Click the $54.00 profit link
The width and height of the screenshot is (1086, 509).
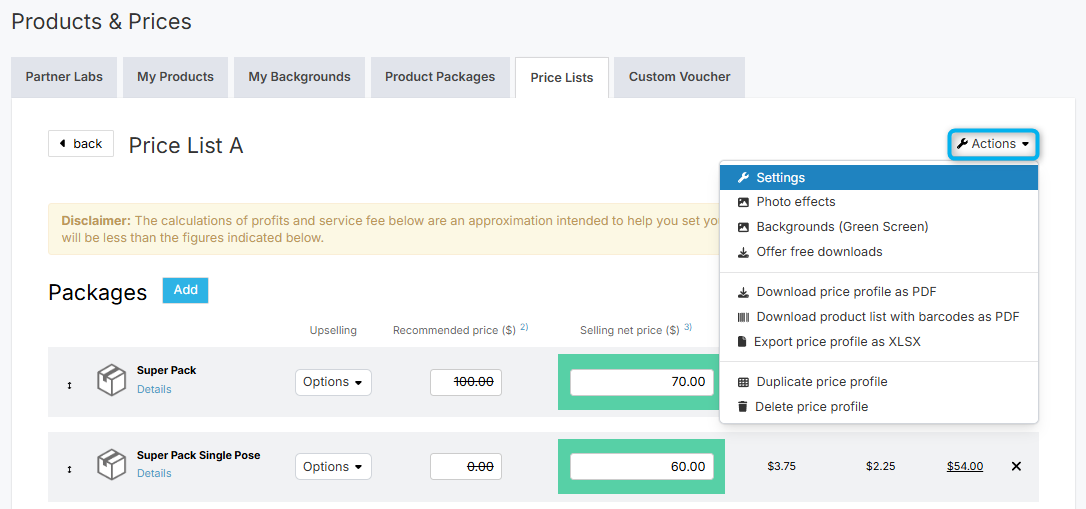point(965,467)
